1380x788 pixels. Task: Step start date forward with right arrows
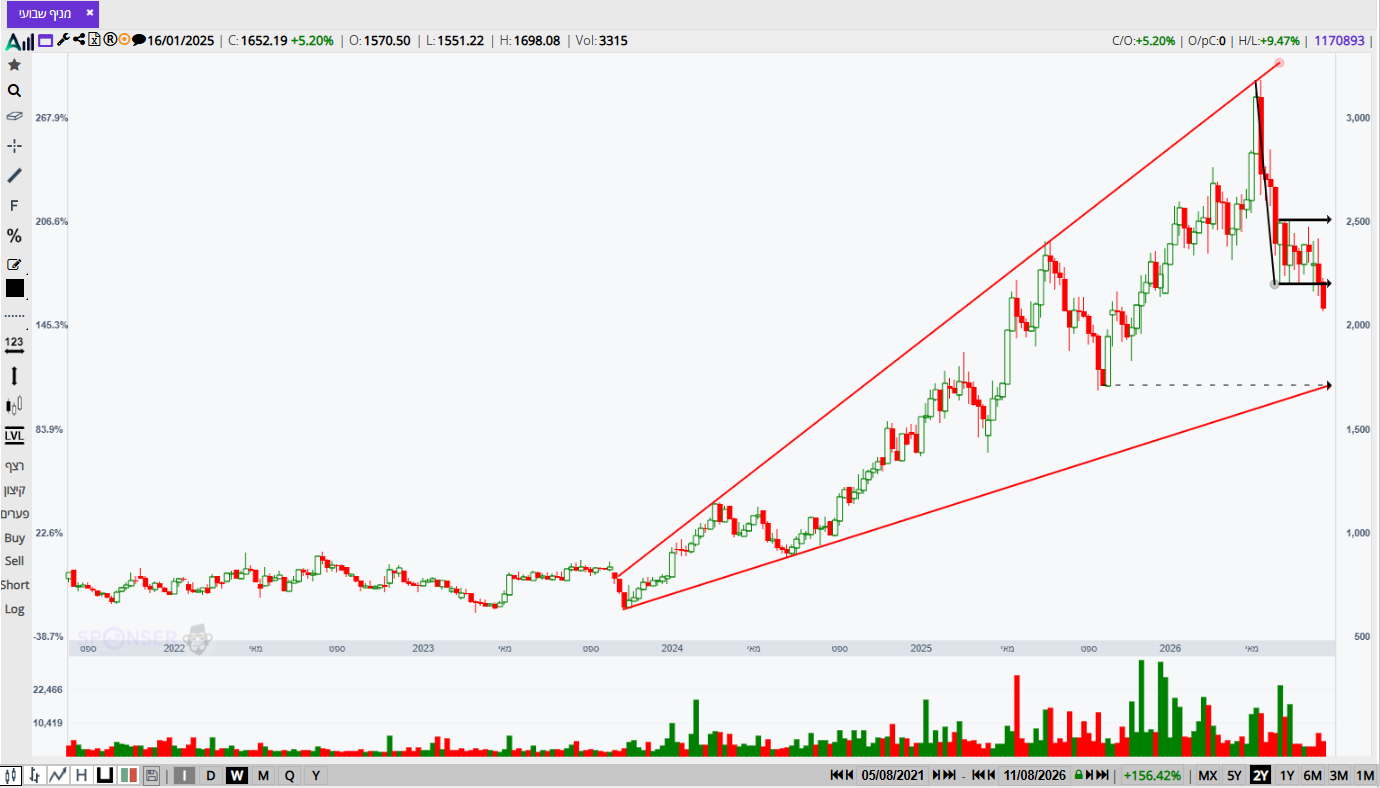(x=944, y=775)
